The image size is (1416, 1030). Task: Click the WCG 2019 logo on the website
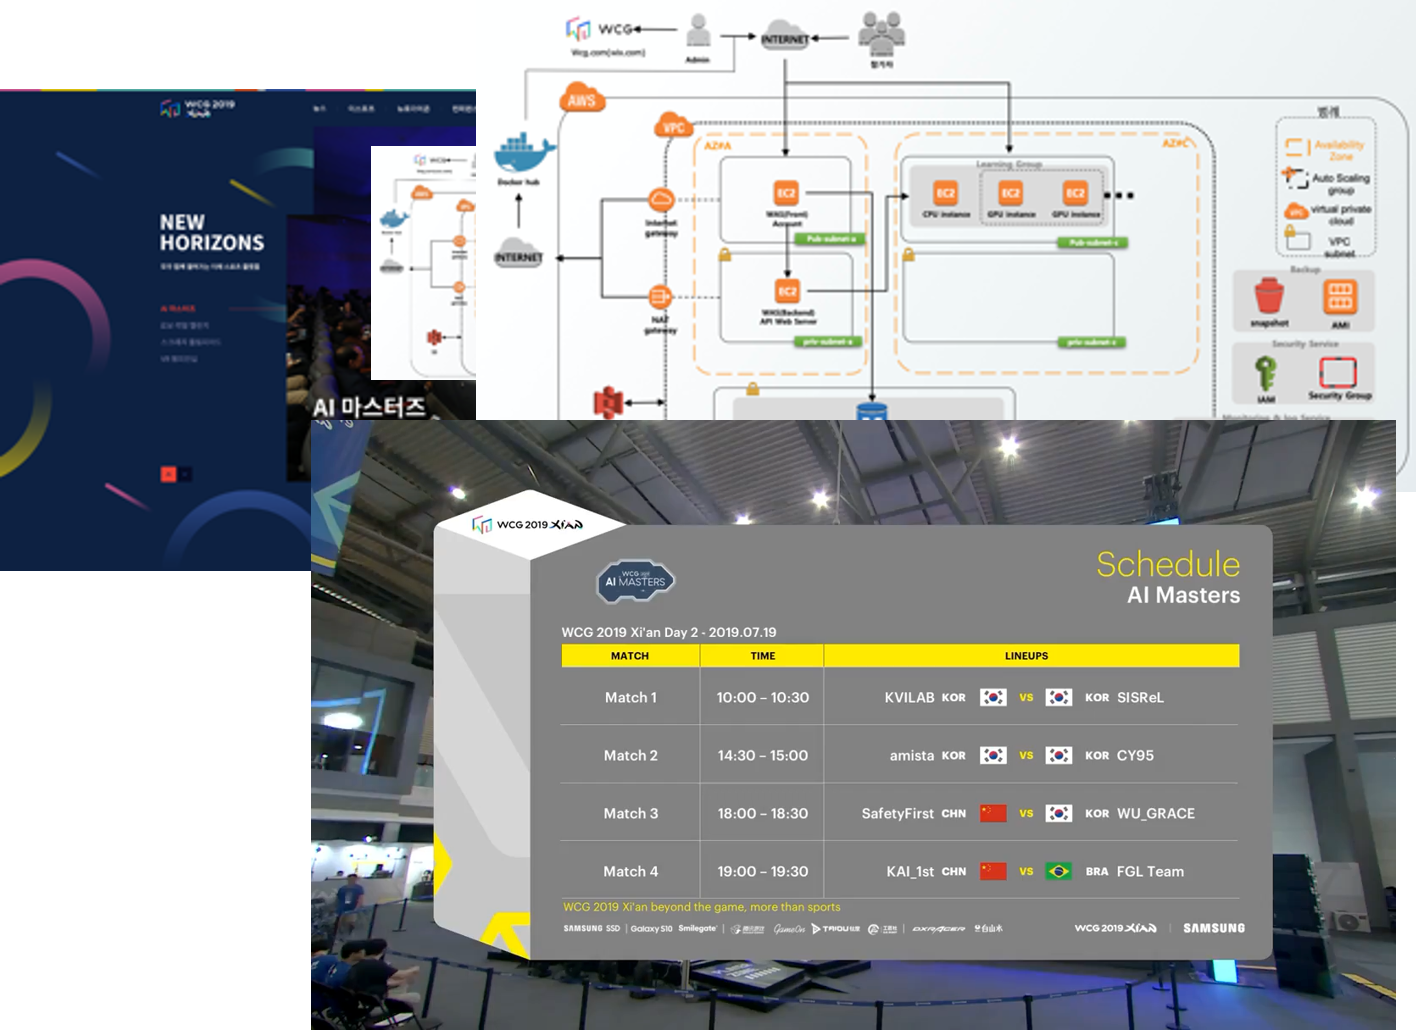click(x=197, y=107)
